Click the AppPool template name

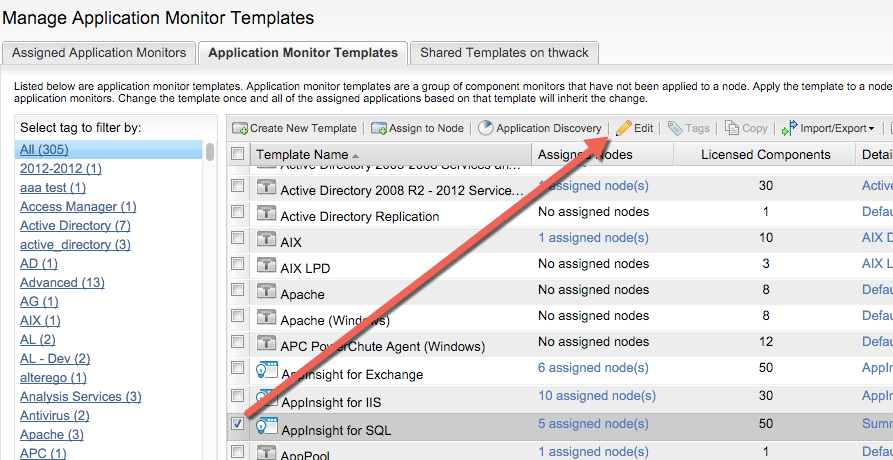tap(305, 455)
